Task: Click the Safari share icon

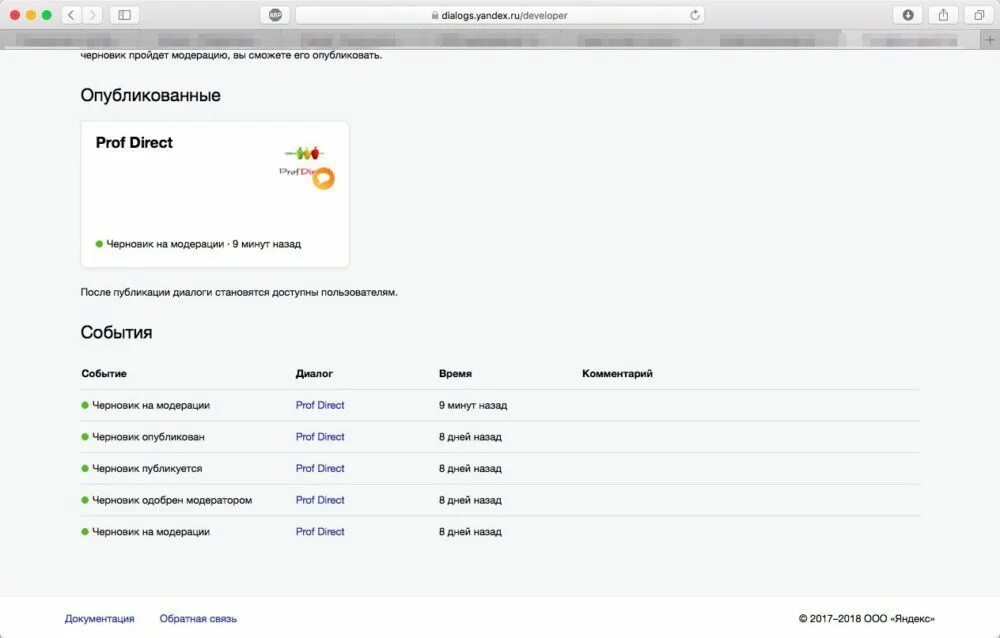Action: click(x=943, y=15)
